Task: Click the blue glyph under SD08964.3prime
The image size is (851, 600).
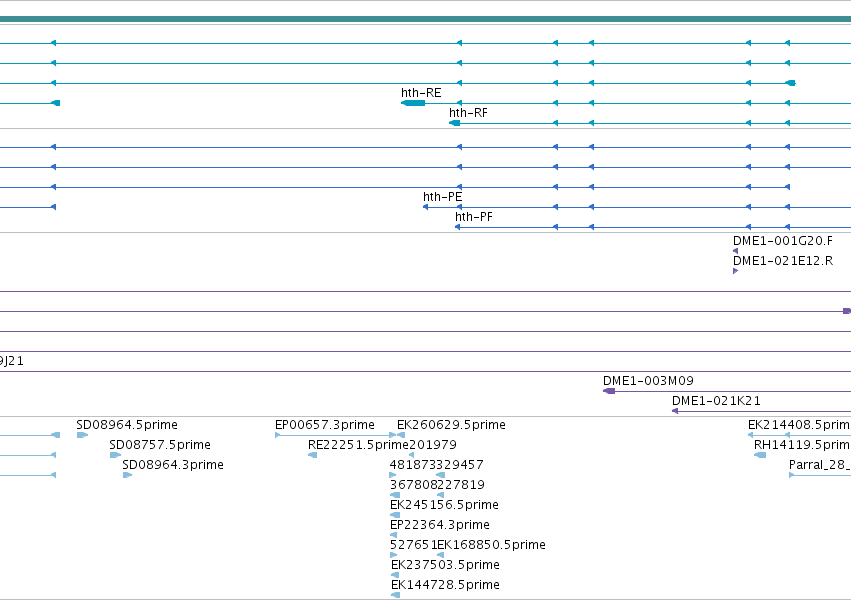Action: point(128,475)
